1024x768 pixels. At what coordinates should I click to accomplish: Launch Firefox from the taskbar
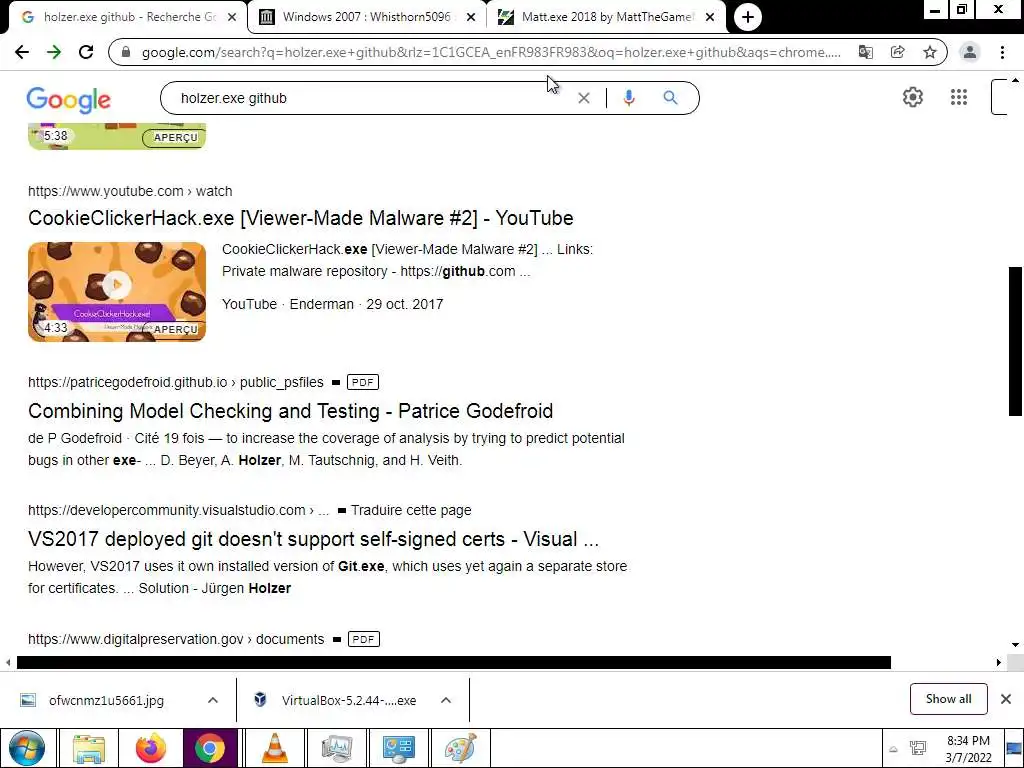coord(150,748)
